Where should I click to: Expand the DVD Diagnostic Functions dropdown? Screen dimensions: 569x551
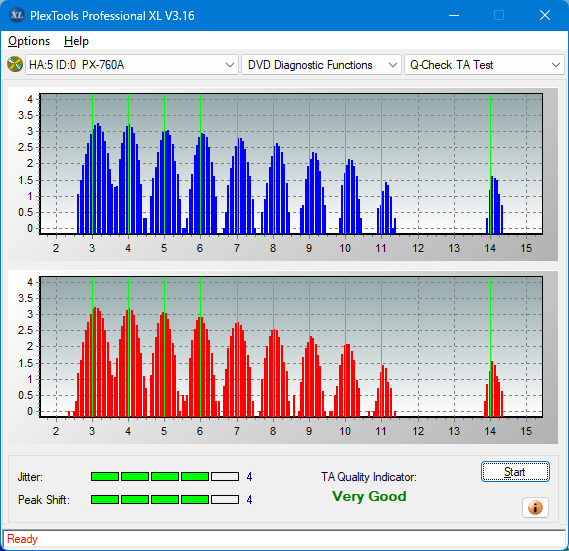tap(321, 65)
